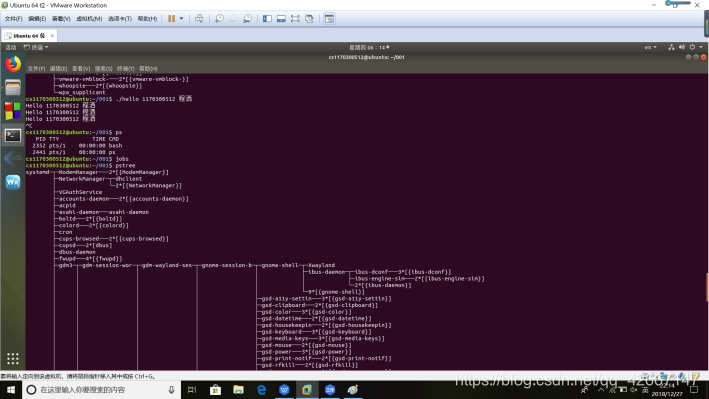Close the terminal window with red button
This screenshot has width=709, height=399.
(x=703, y=57)
